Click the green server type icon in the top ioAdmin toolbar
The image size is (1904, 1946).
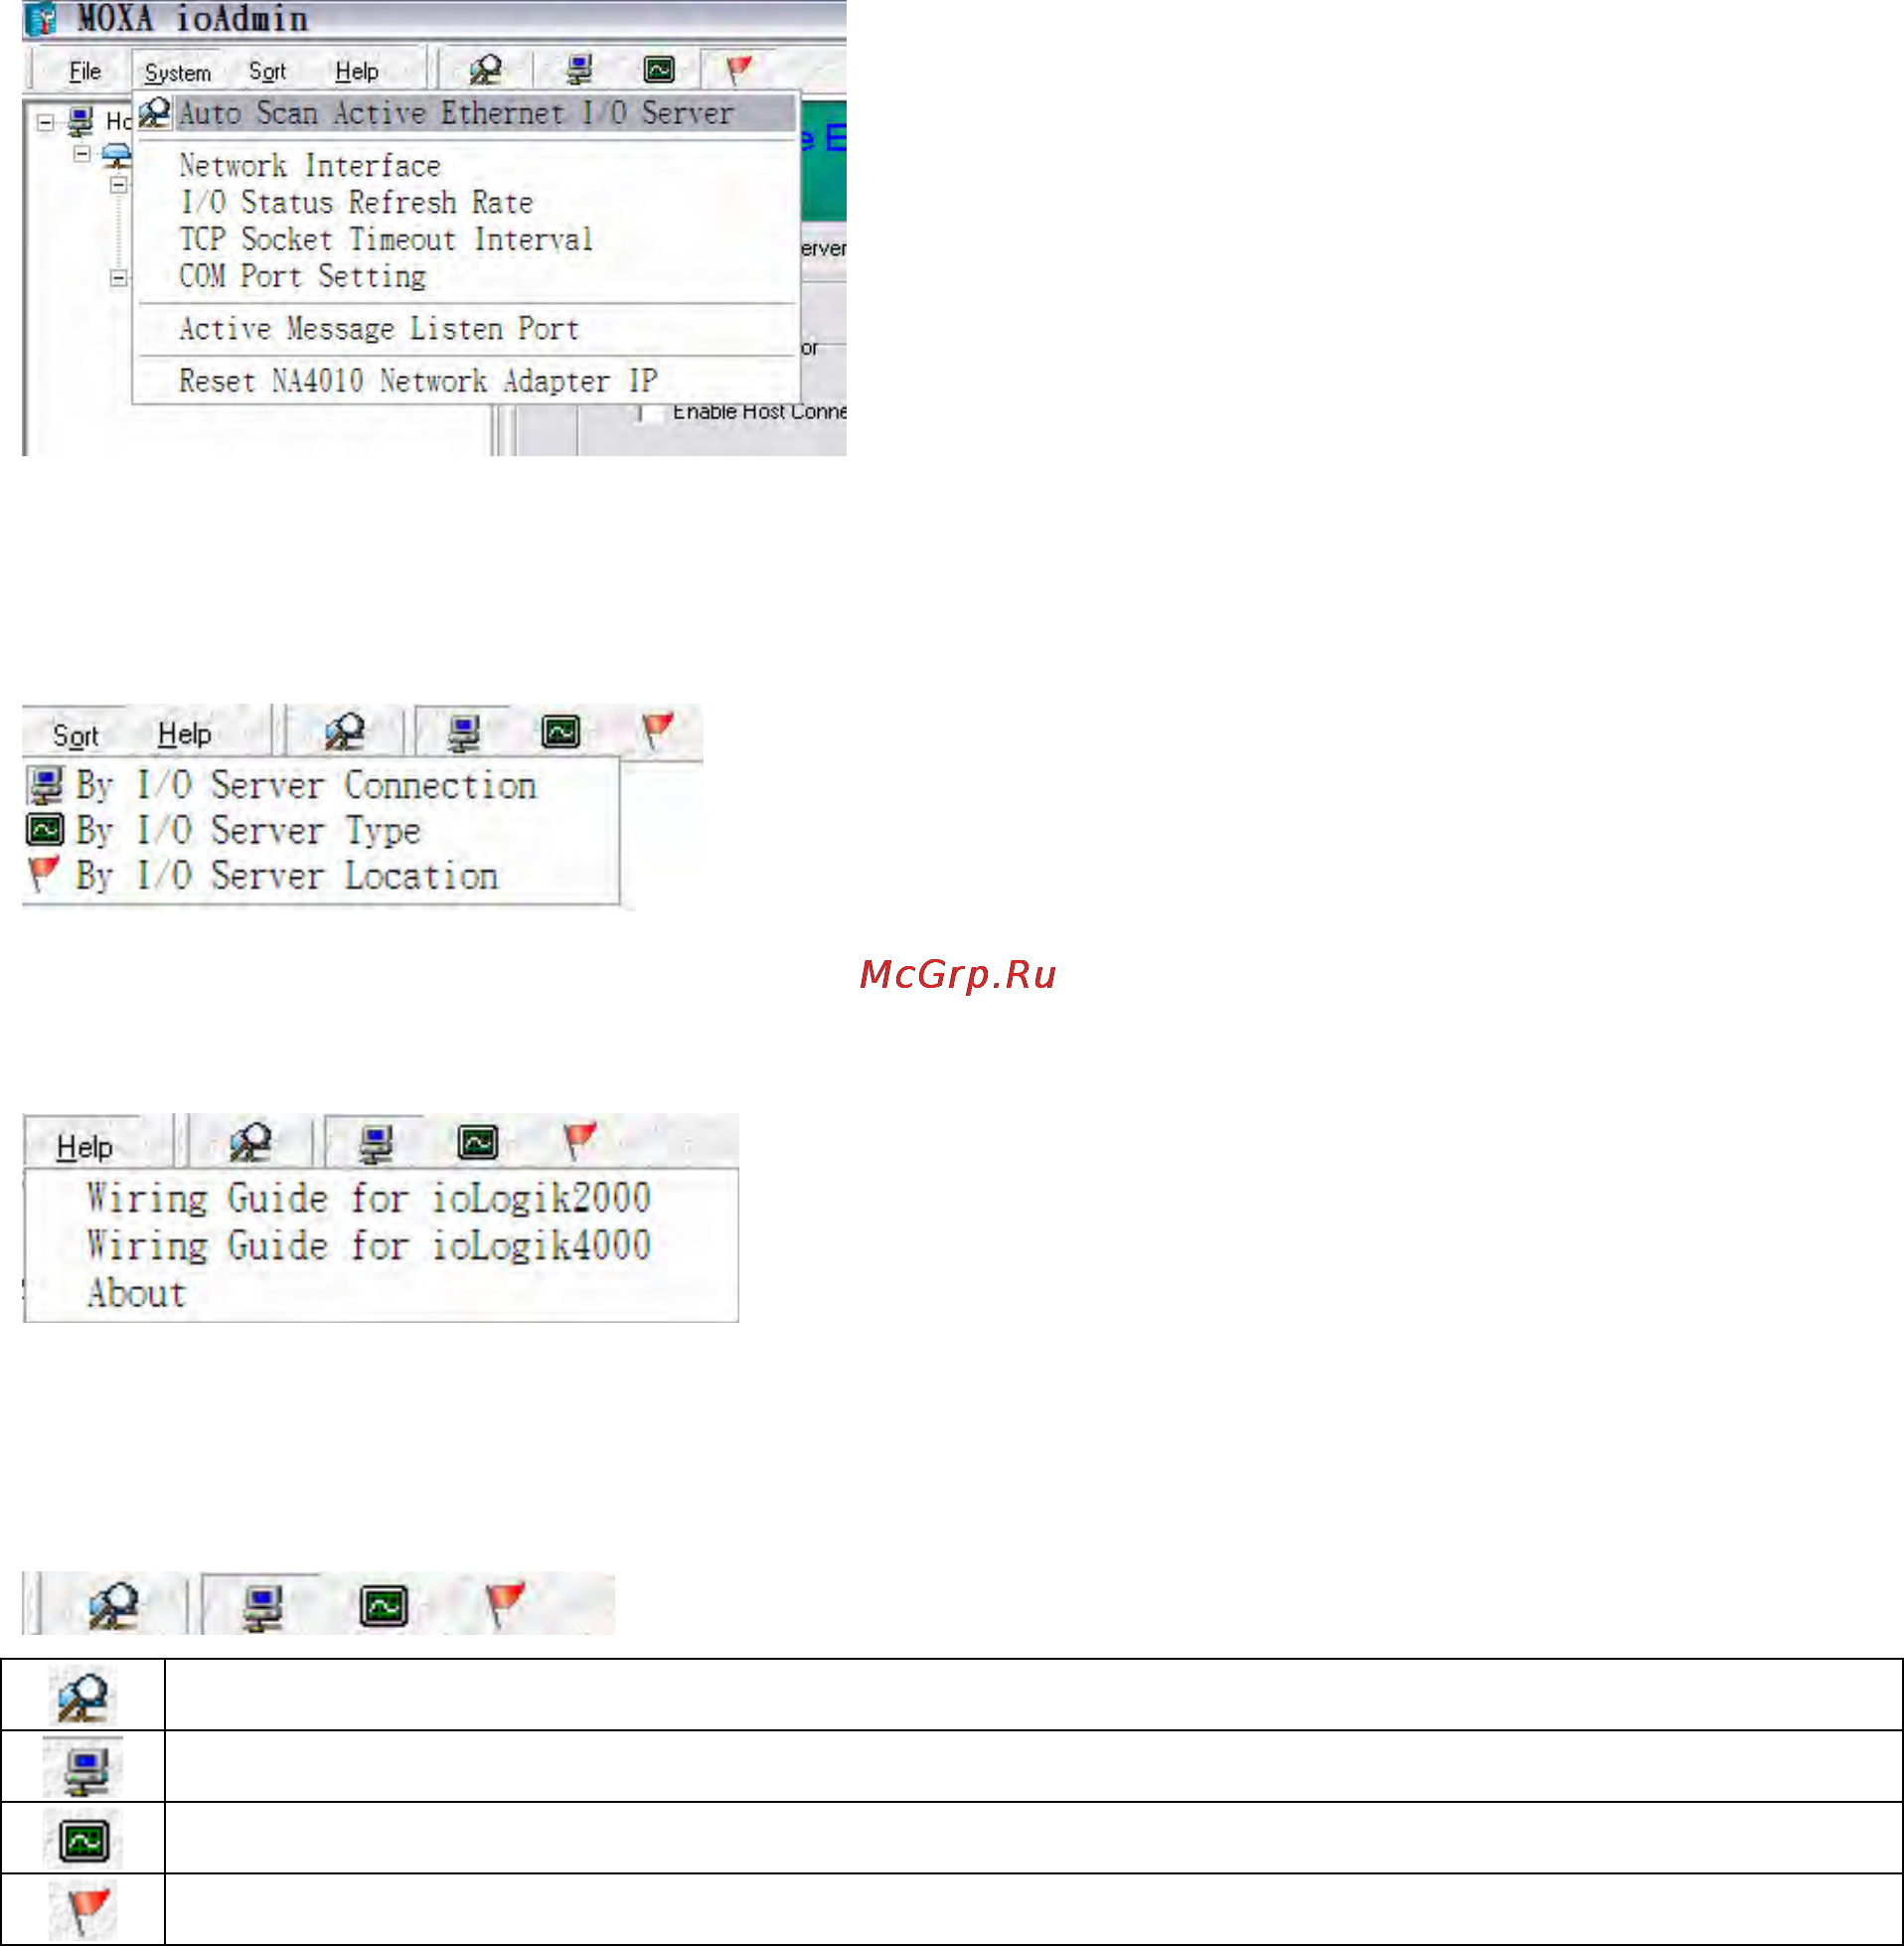659,69
